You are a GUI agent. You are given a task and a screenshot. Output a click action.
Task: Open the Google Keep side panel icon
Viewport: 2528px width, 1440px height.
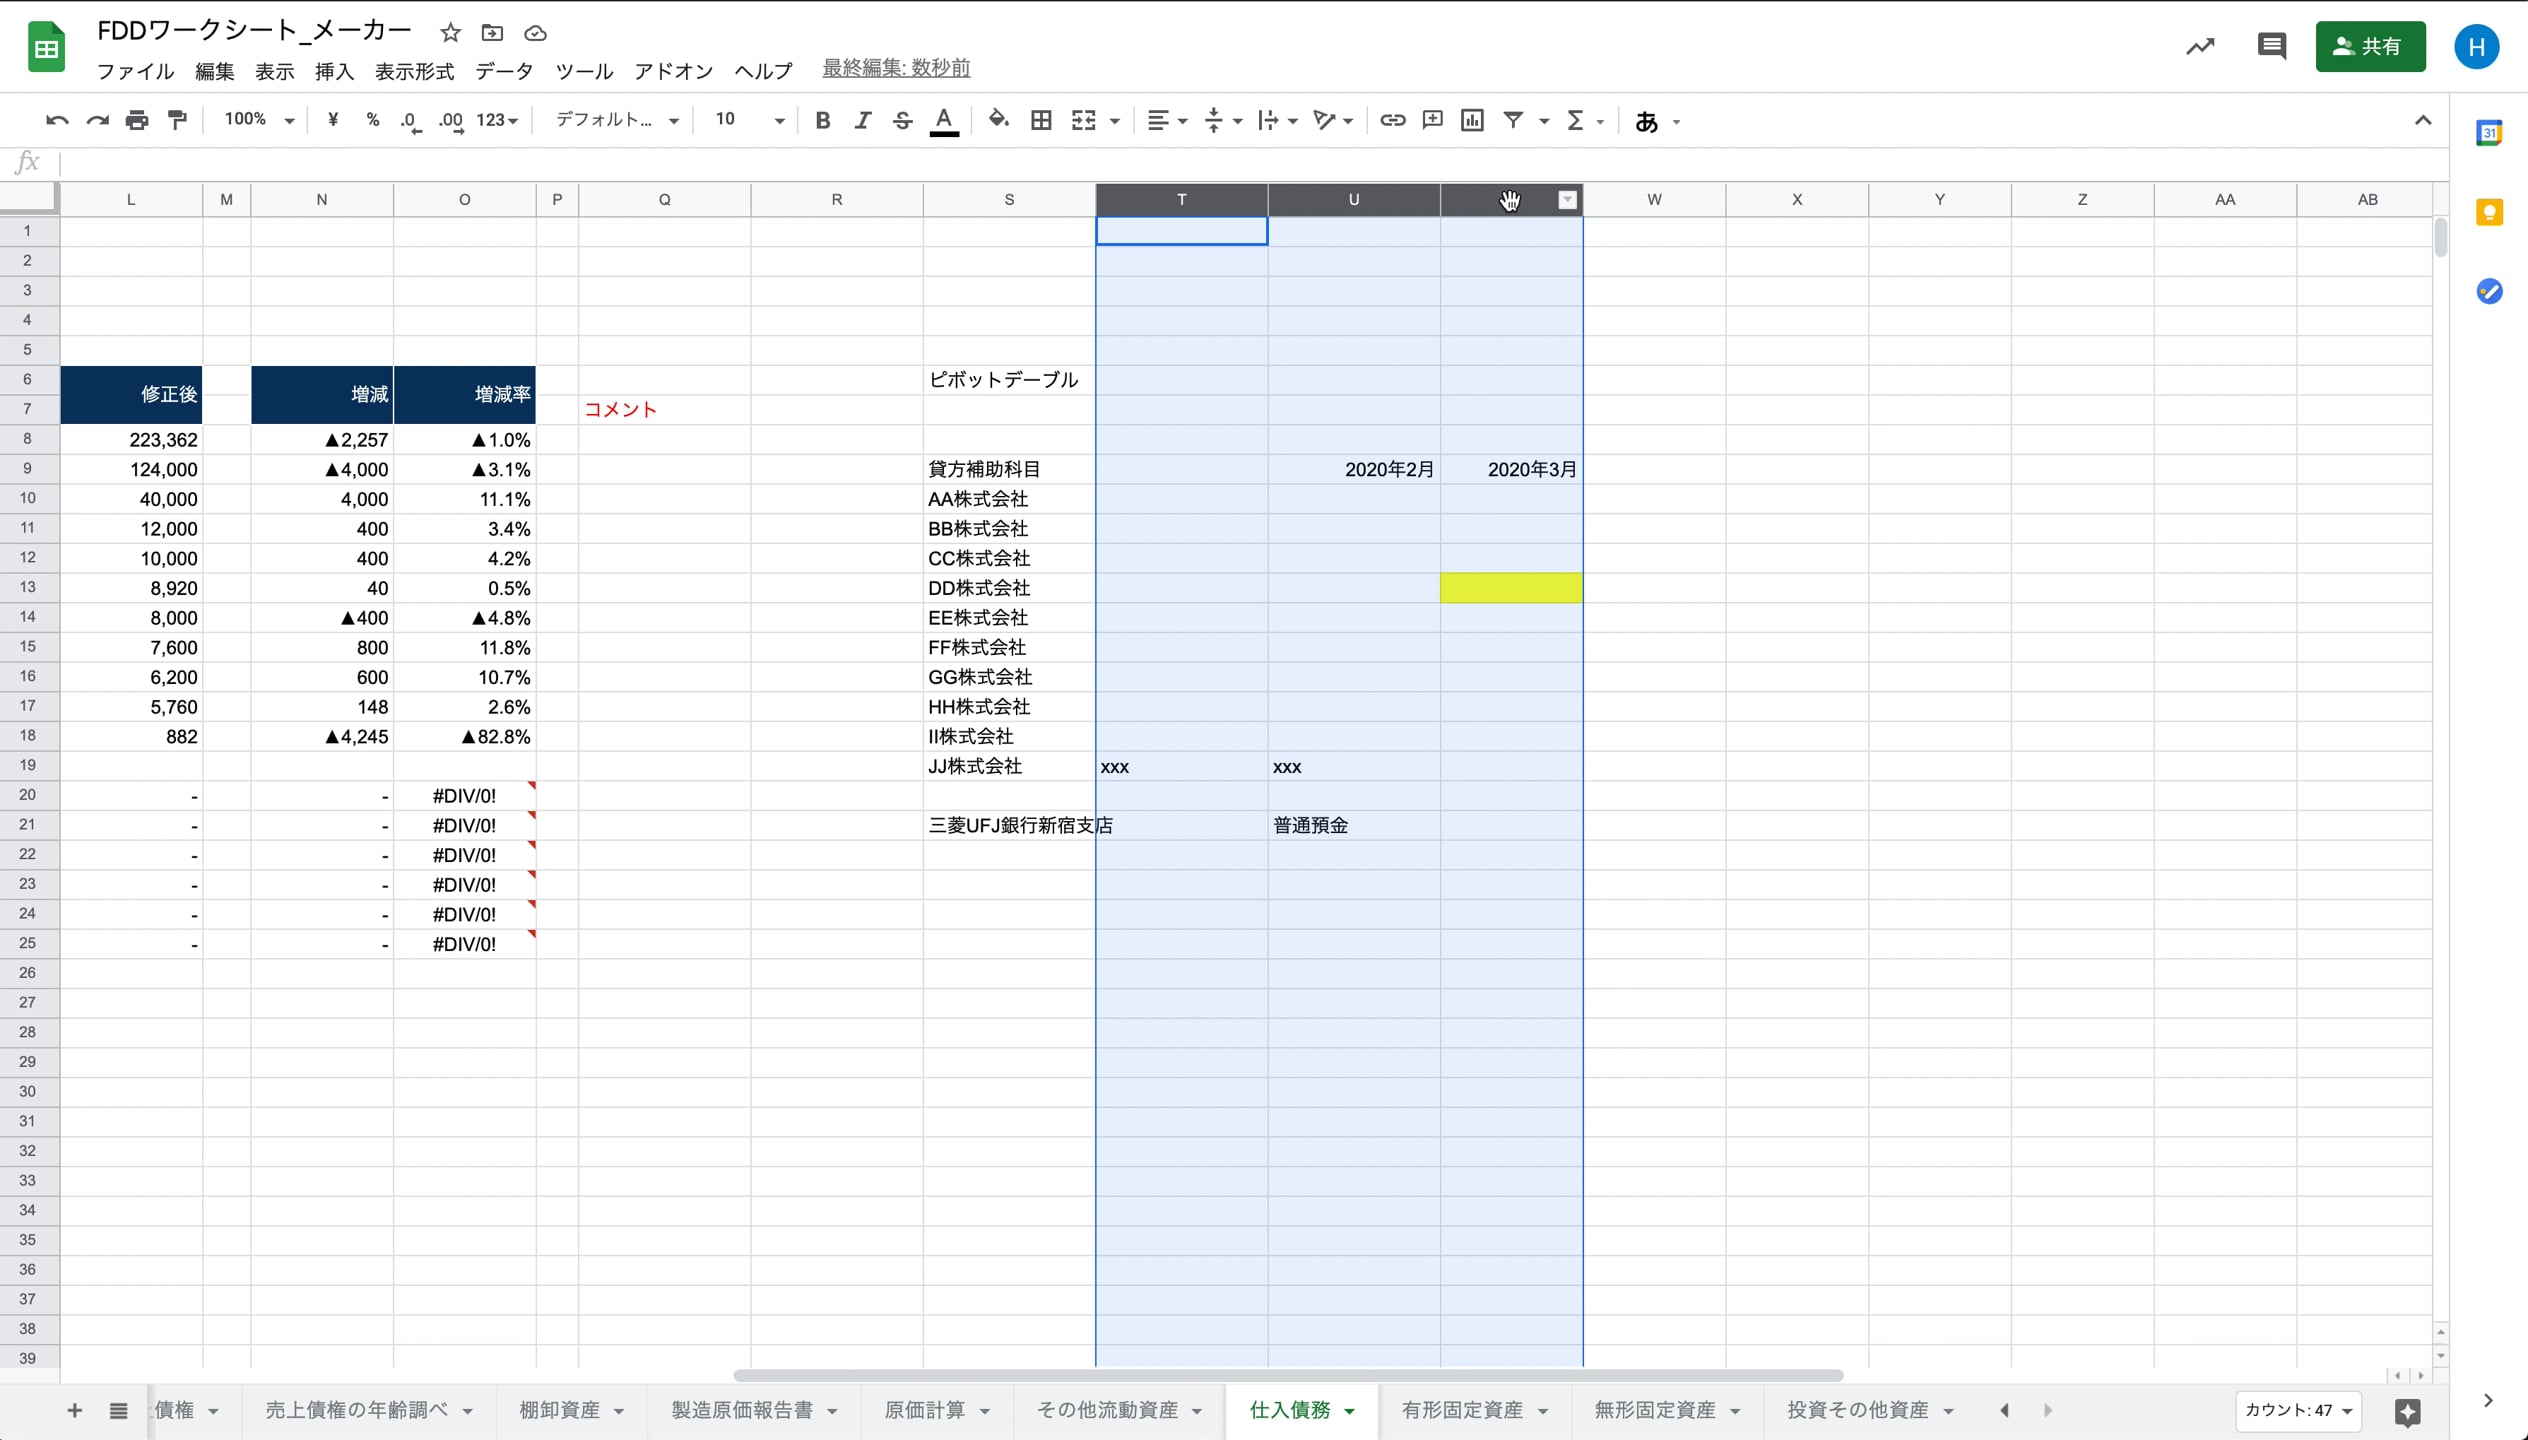click(2489, 212)
